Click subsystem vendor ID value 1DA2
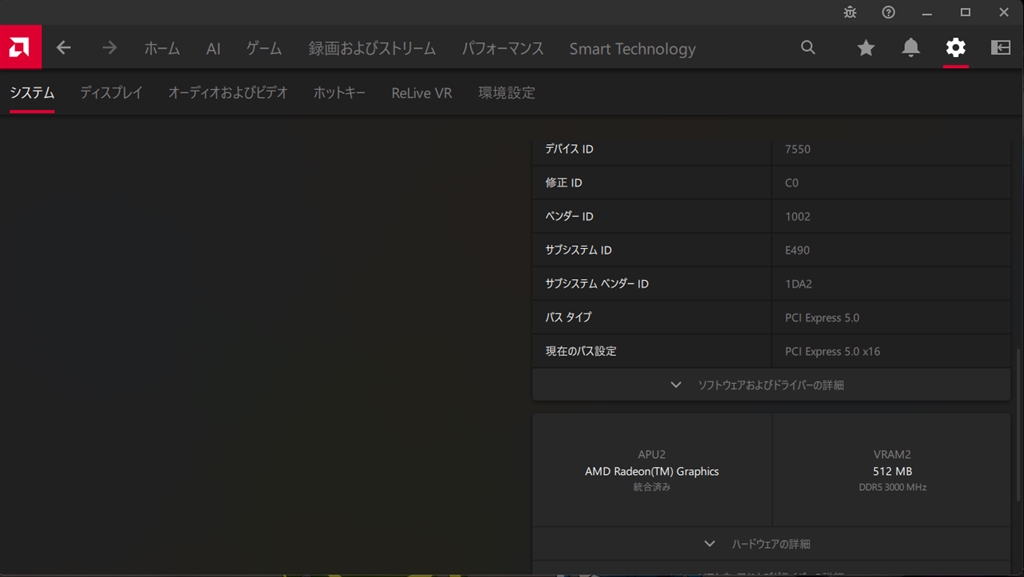 point(798,284)
